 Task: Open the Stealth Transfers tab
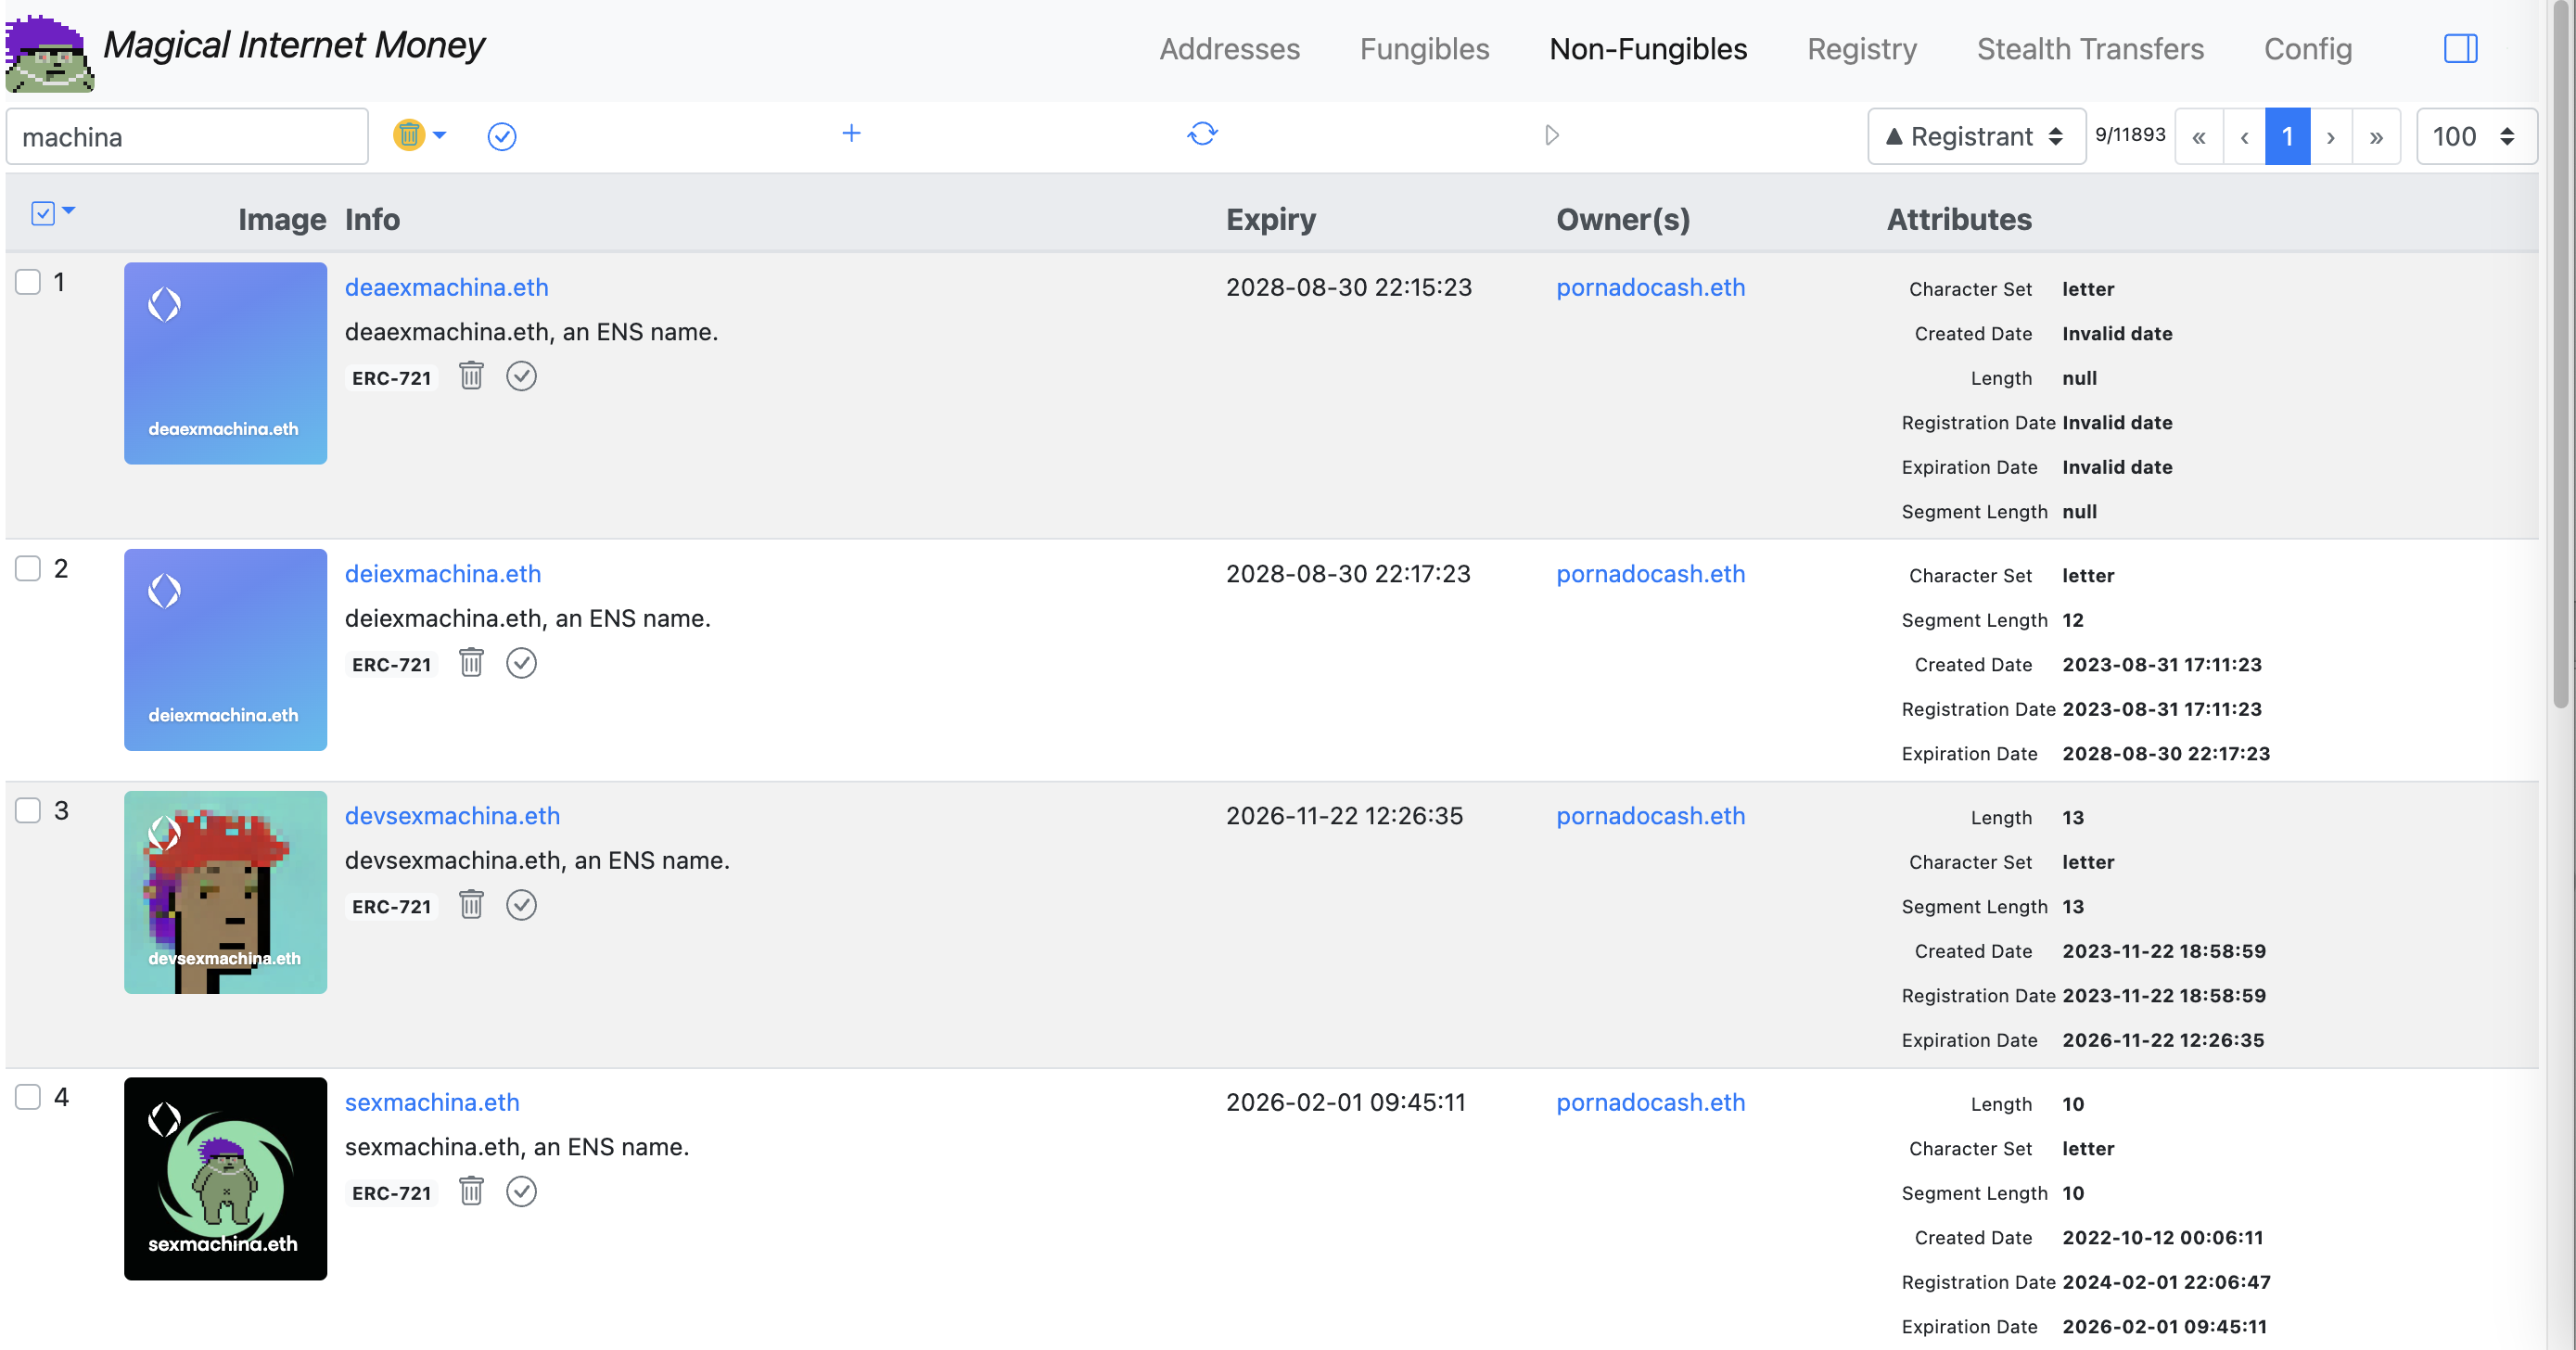(x=2090, y=49)
